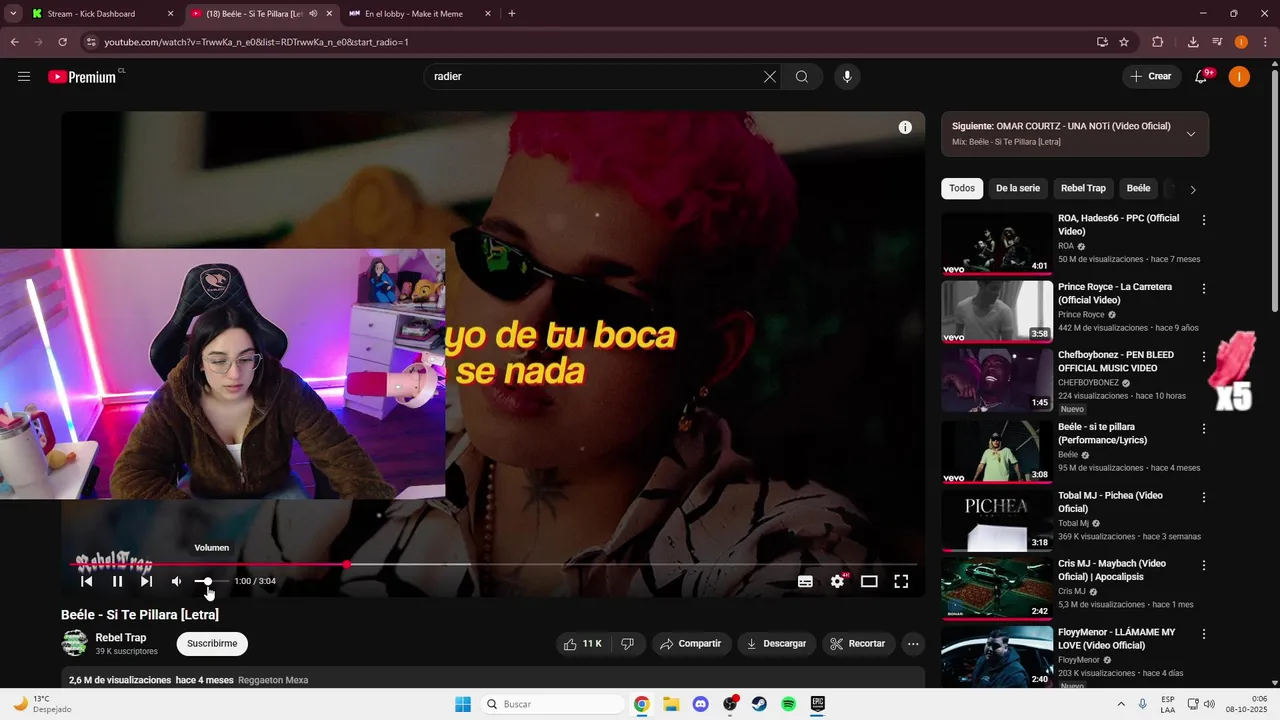Image resolution: width=1280 pixels, height=720 pixels.
Task: Show more filter chips with arrow
Action: tap(1192, 189)
